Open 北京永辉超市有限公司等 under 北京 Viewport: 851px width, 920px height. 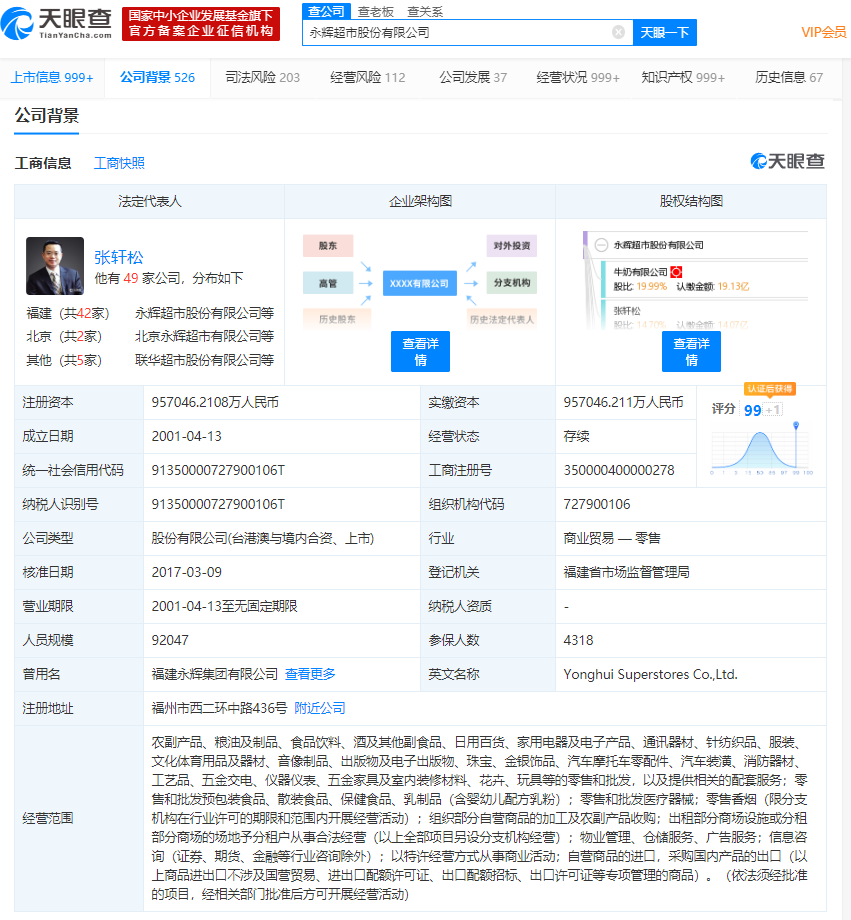(204, 336)
